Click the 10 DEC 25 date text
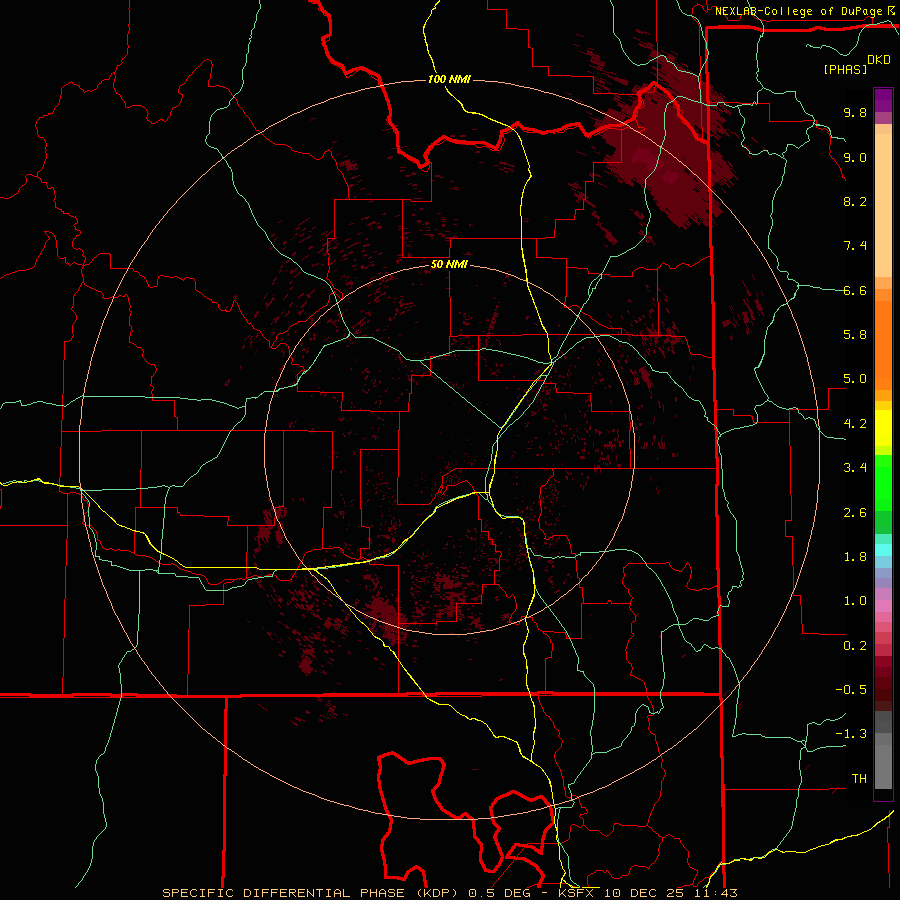 click(643, 893)
